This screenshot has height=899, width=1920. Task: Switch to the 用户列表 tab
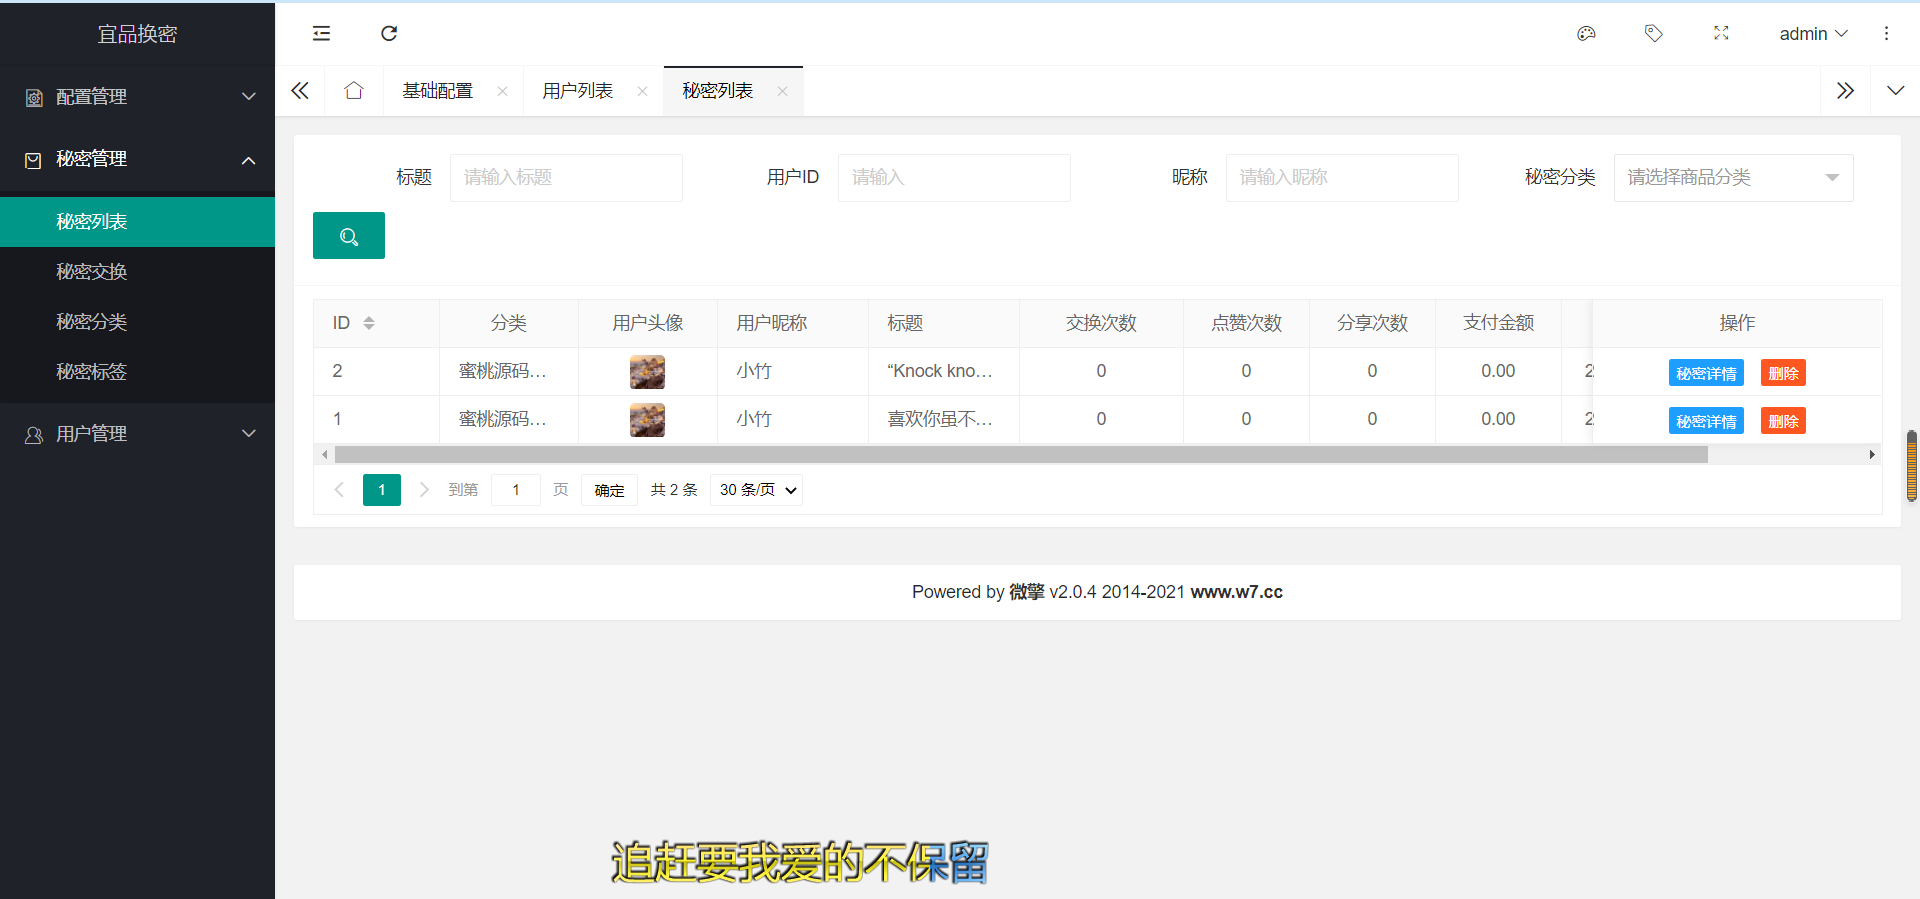click(x=577, y=91)
